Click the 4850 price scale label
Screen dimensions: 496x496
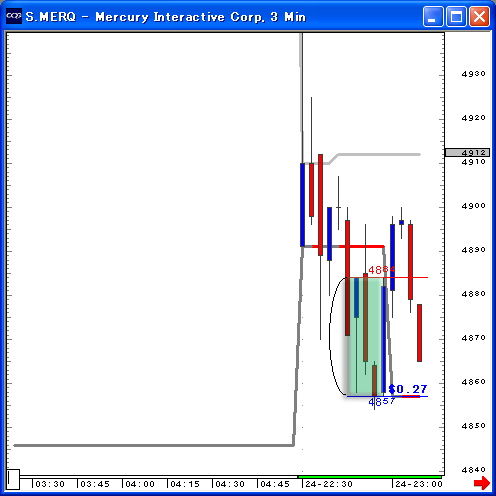click(473, 426)
